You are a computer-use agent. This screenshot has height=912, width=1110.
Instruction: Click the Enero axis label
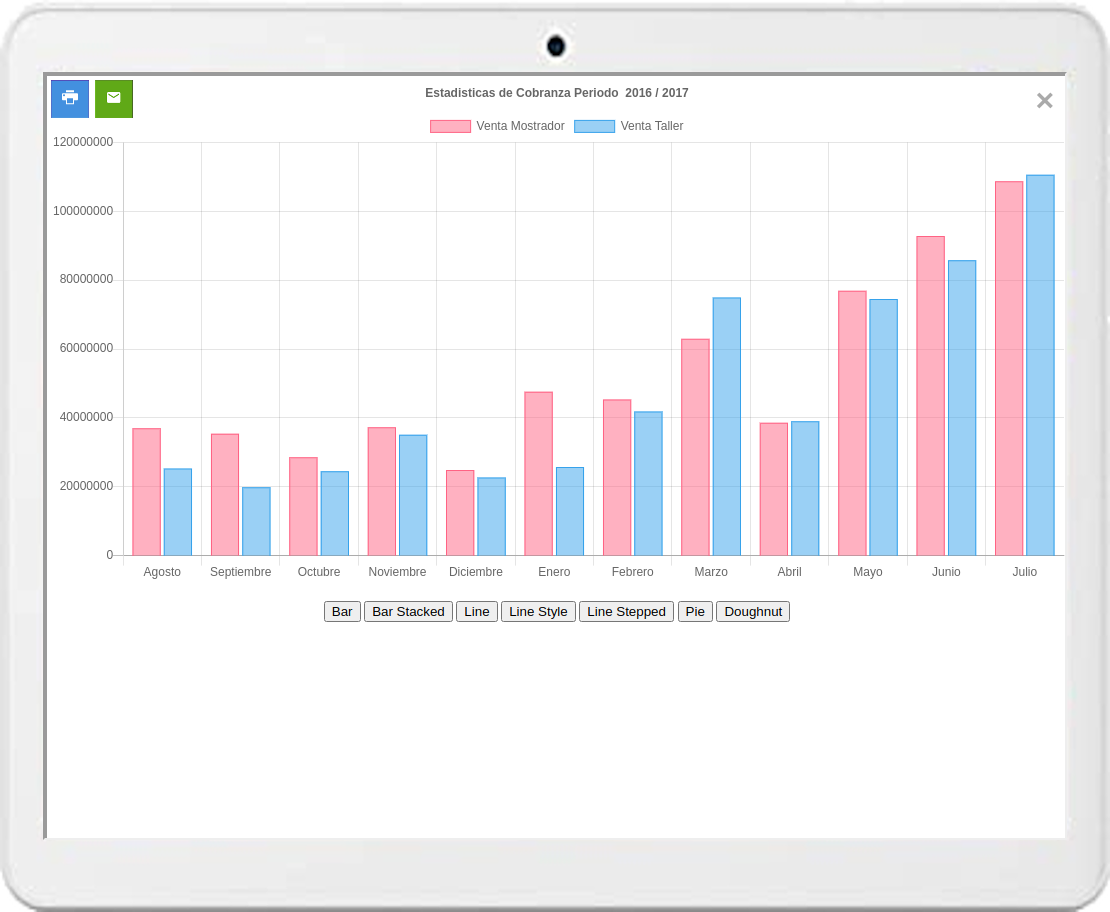coord(554,572)
